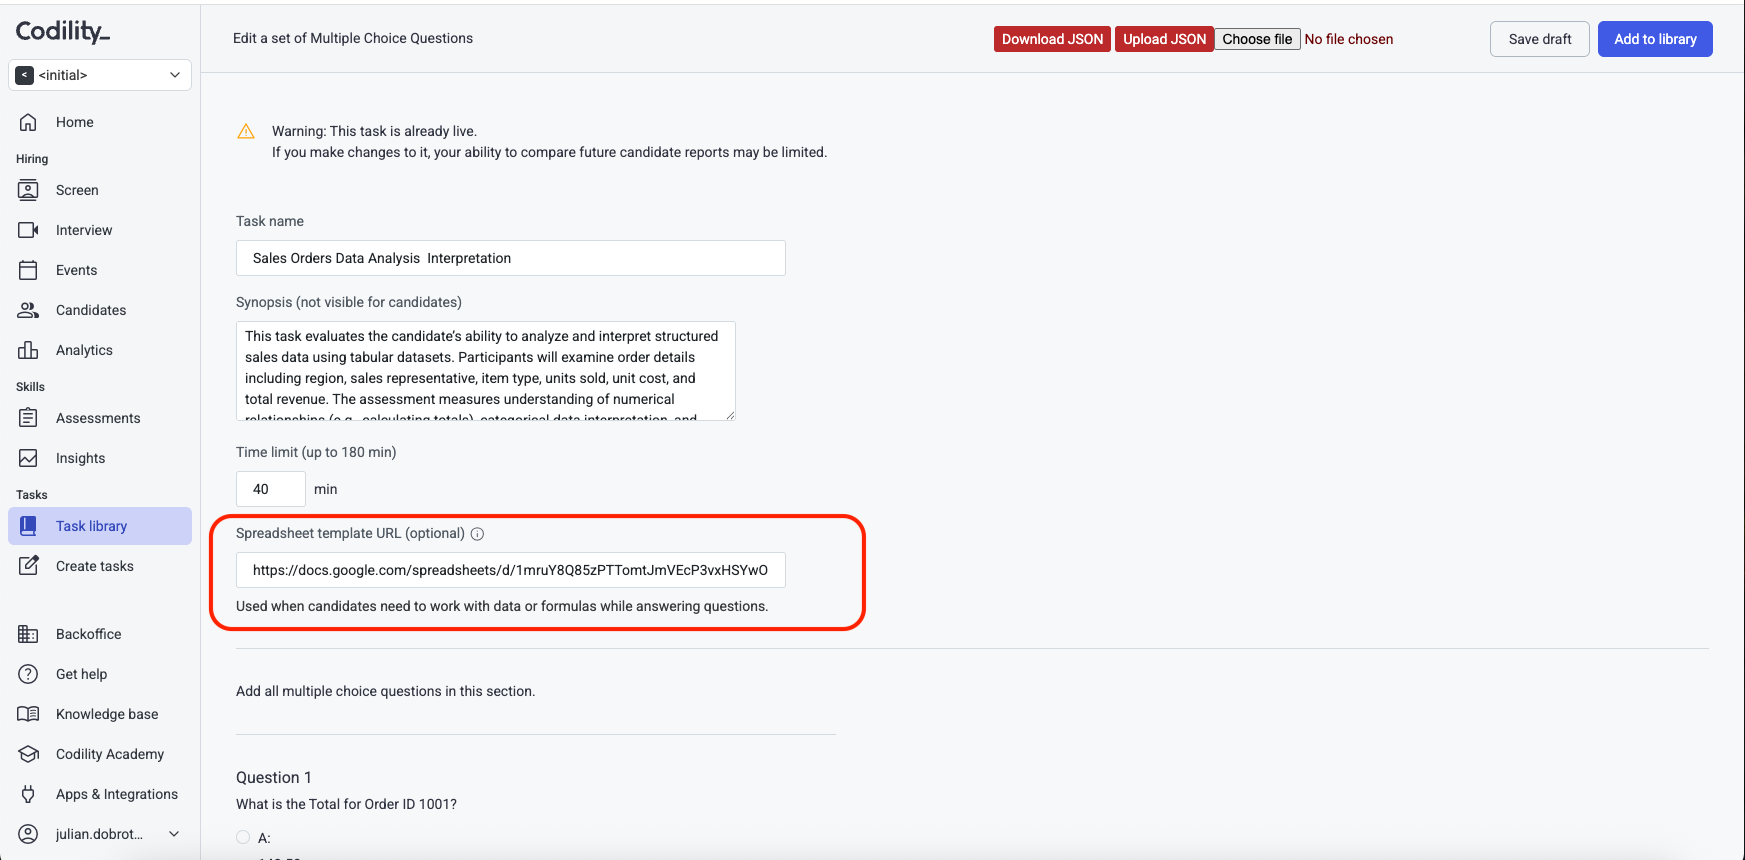This screenshot has width=1745, height=860.
Task: Click the back arrow icon in the initial selector
Action: [x=25, y=75]
